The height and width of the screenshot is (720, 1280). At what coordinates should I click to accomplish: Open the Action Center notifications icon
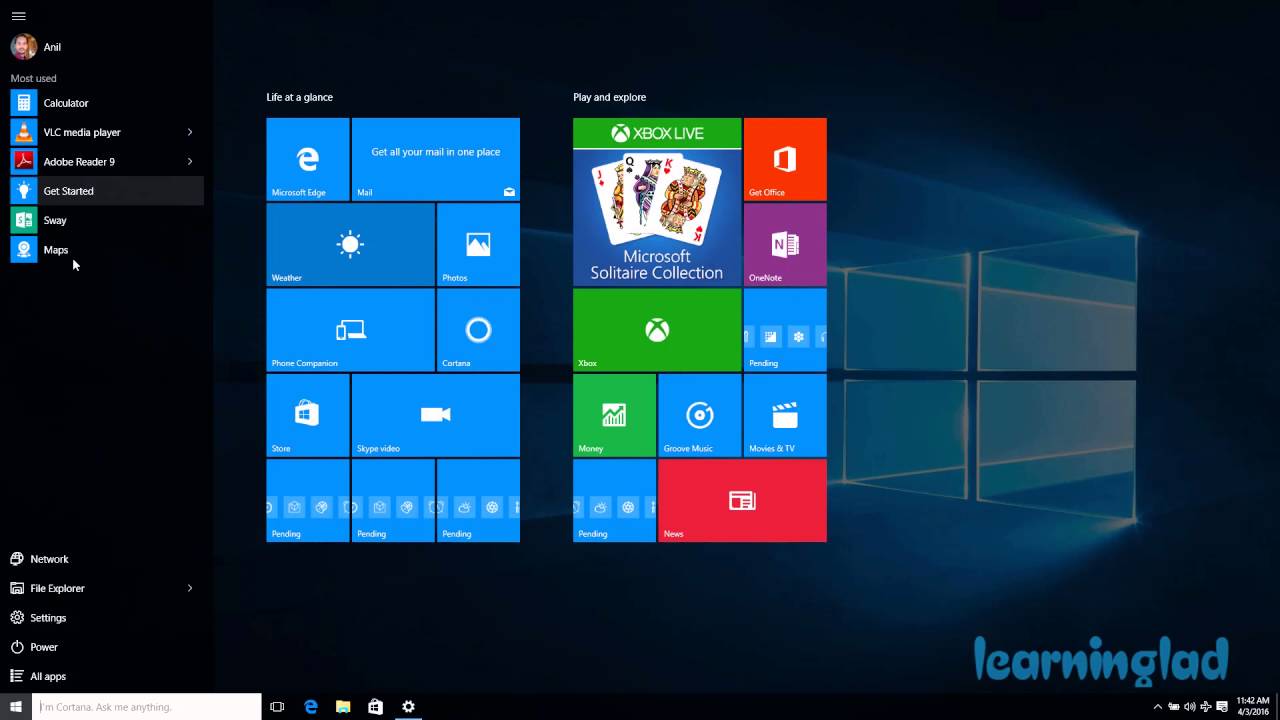(x=1222, y=707)
